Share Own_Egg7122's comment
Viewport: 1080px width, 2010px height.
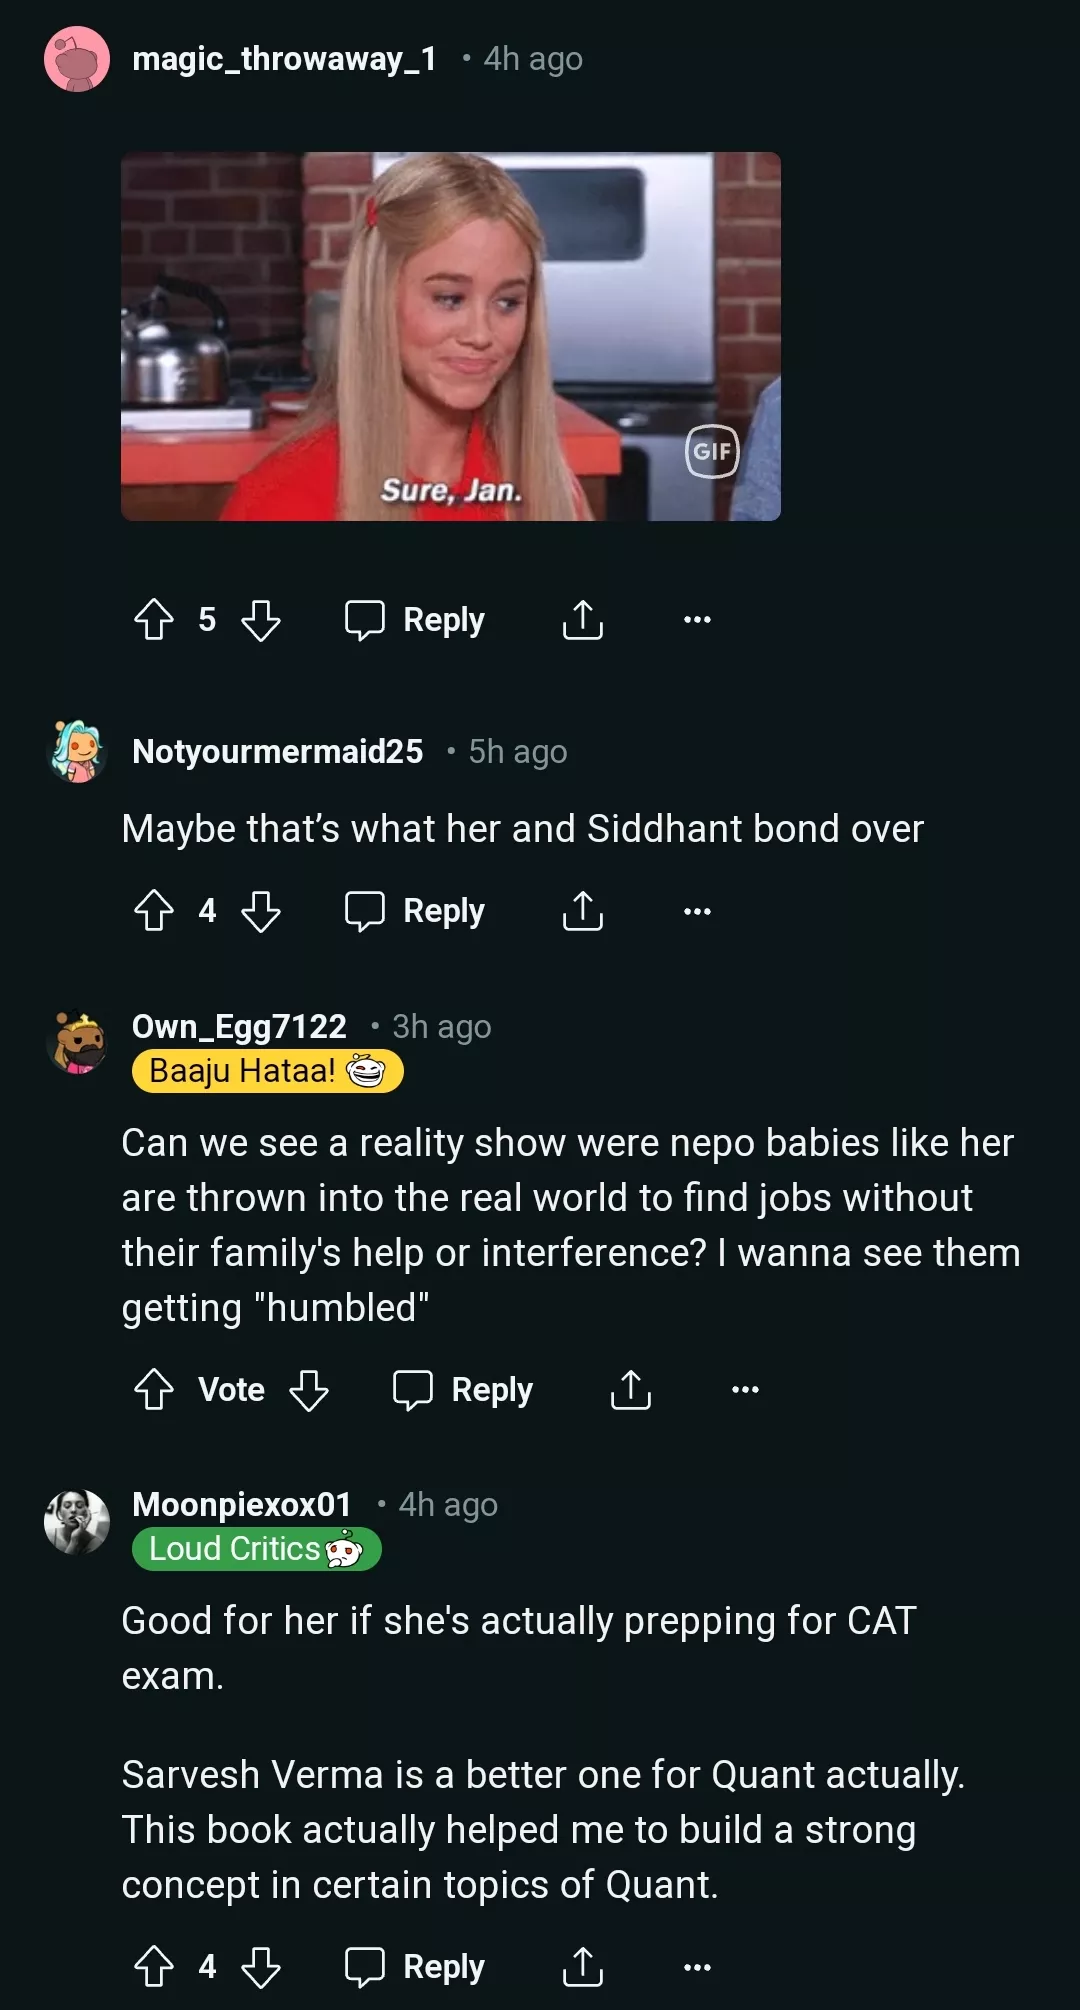click(x=629, y=1389)
